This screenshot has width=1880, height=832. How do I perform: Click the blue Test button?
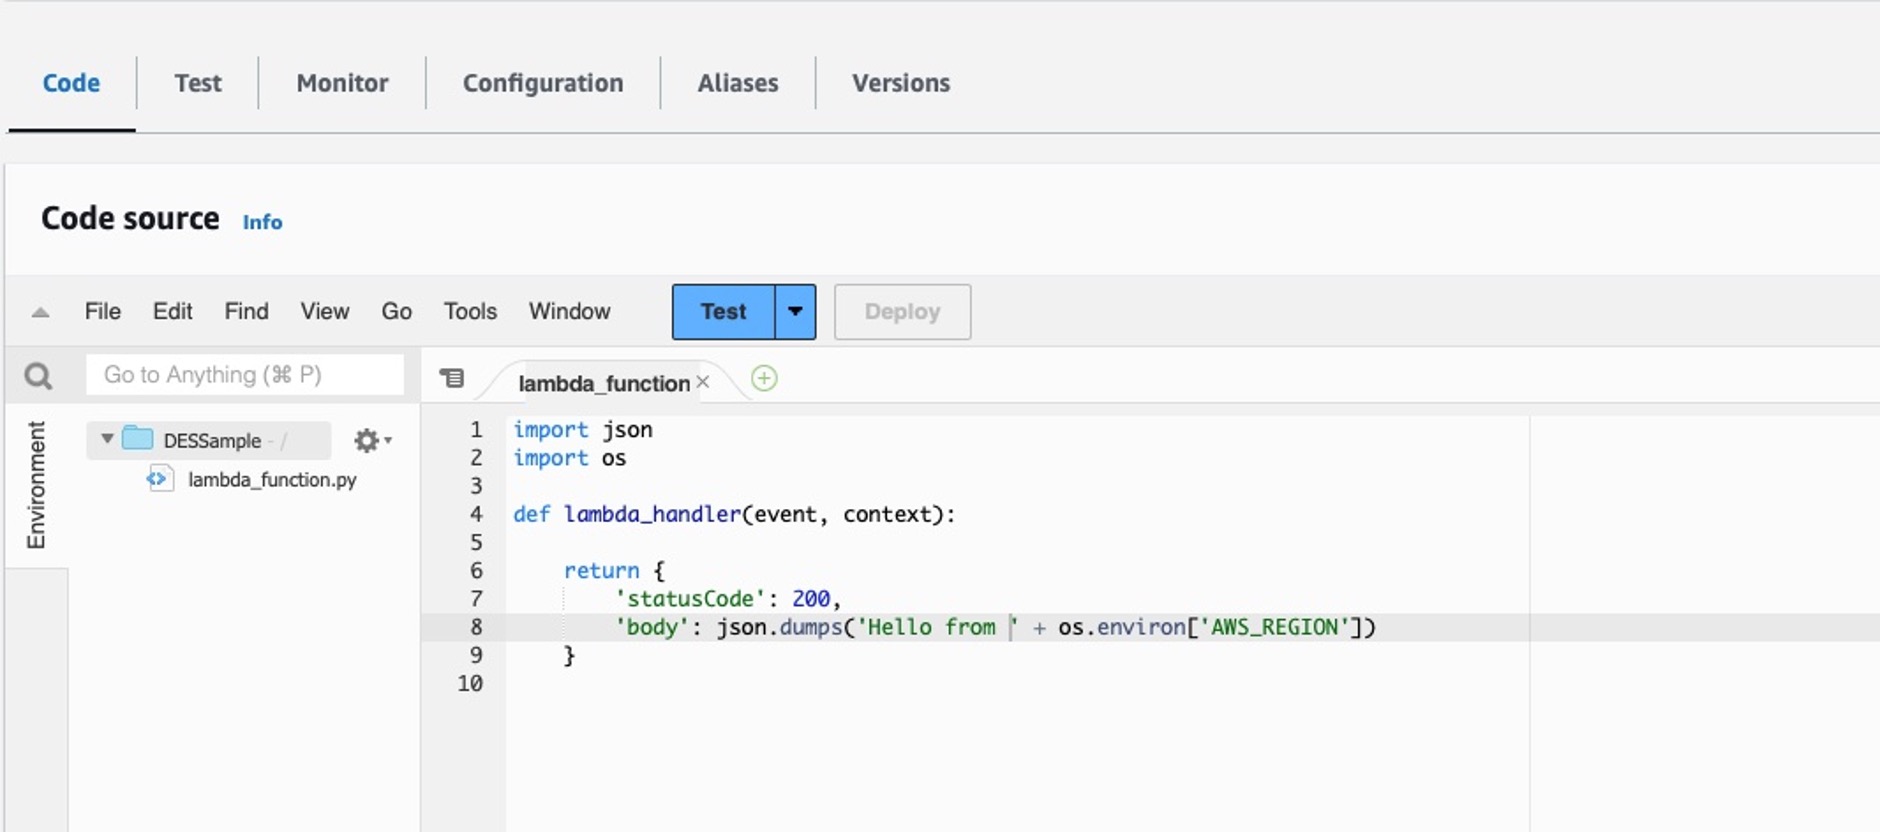click(723, 312)
